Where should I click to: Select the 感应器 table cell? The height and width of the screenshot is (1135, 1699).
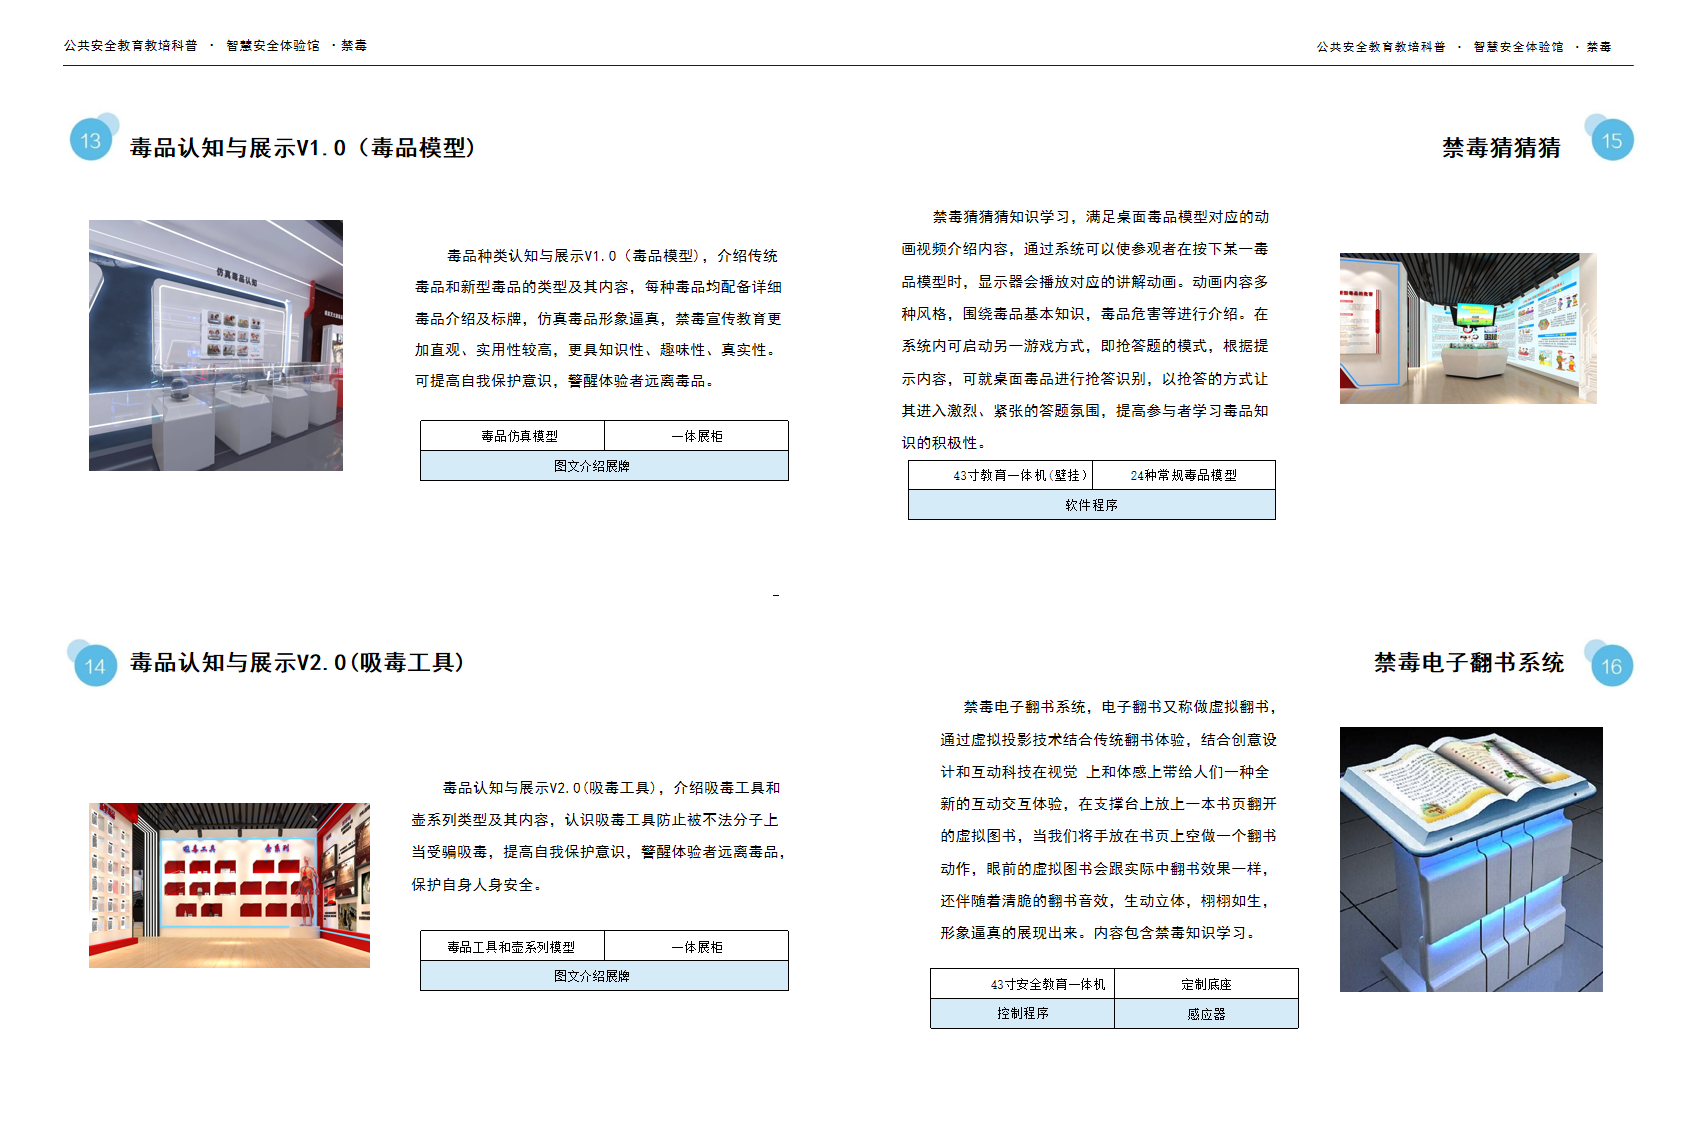[x=1206, y=1014]
